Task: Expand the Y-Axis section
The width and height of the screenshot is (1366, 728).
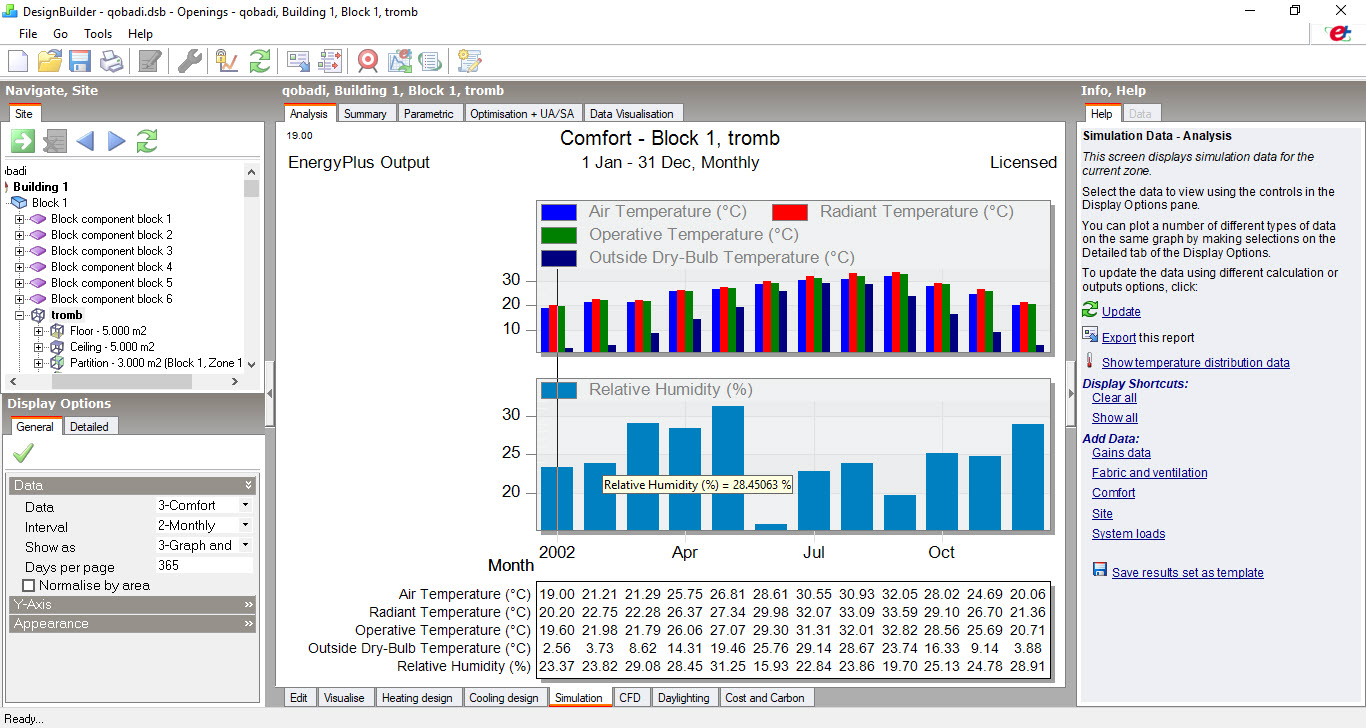Action: (x=132, y=605)
